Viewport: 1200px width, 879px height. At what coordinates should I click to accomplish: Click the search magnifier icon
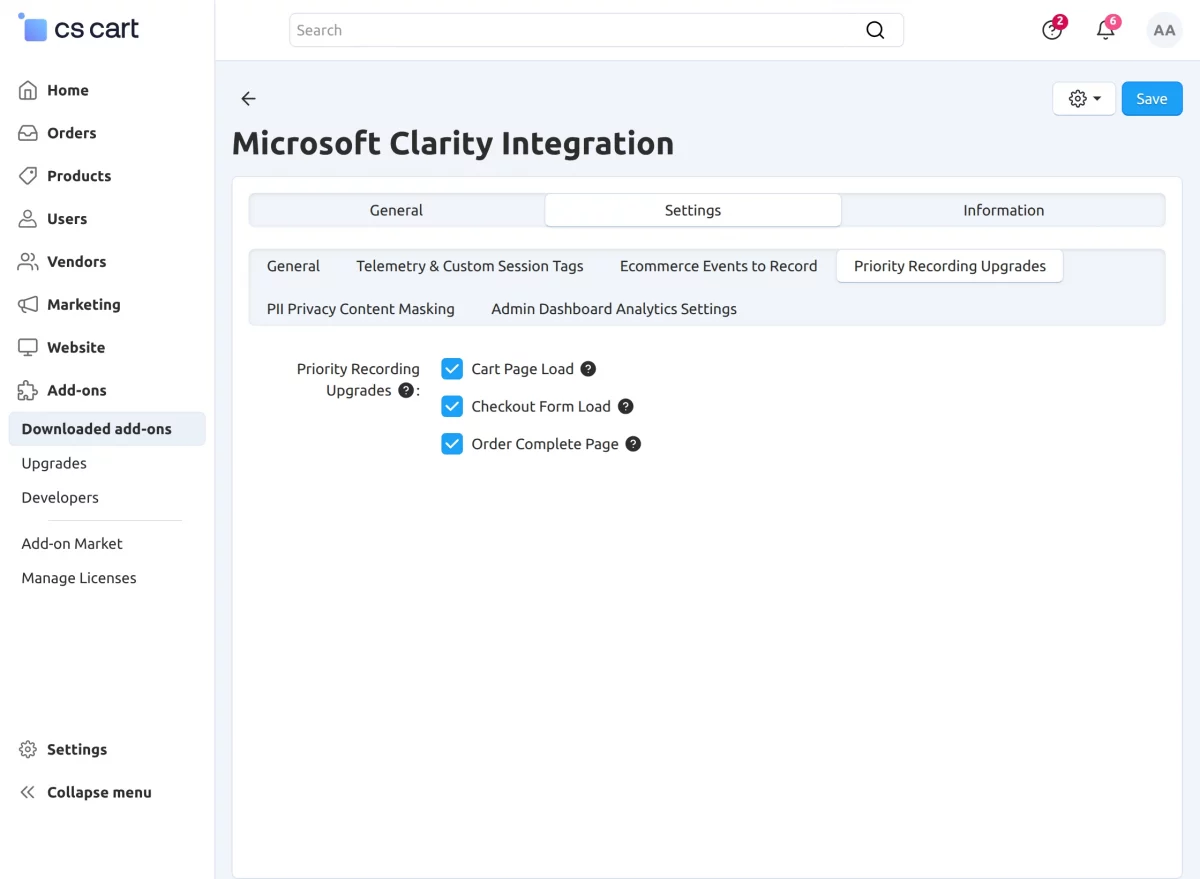(875, 30)
